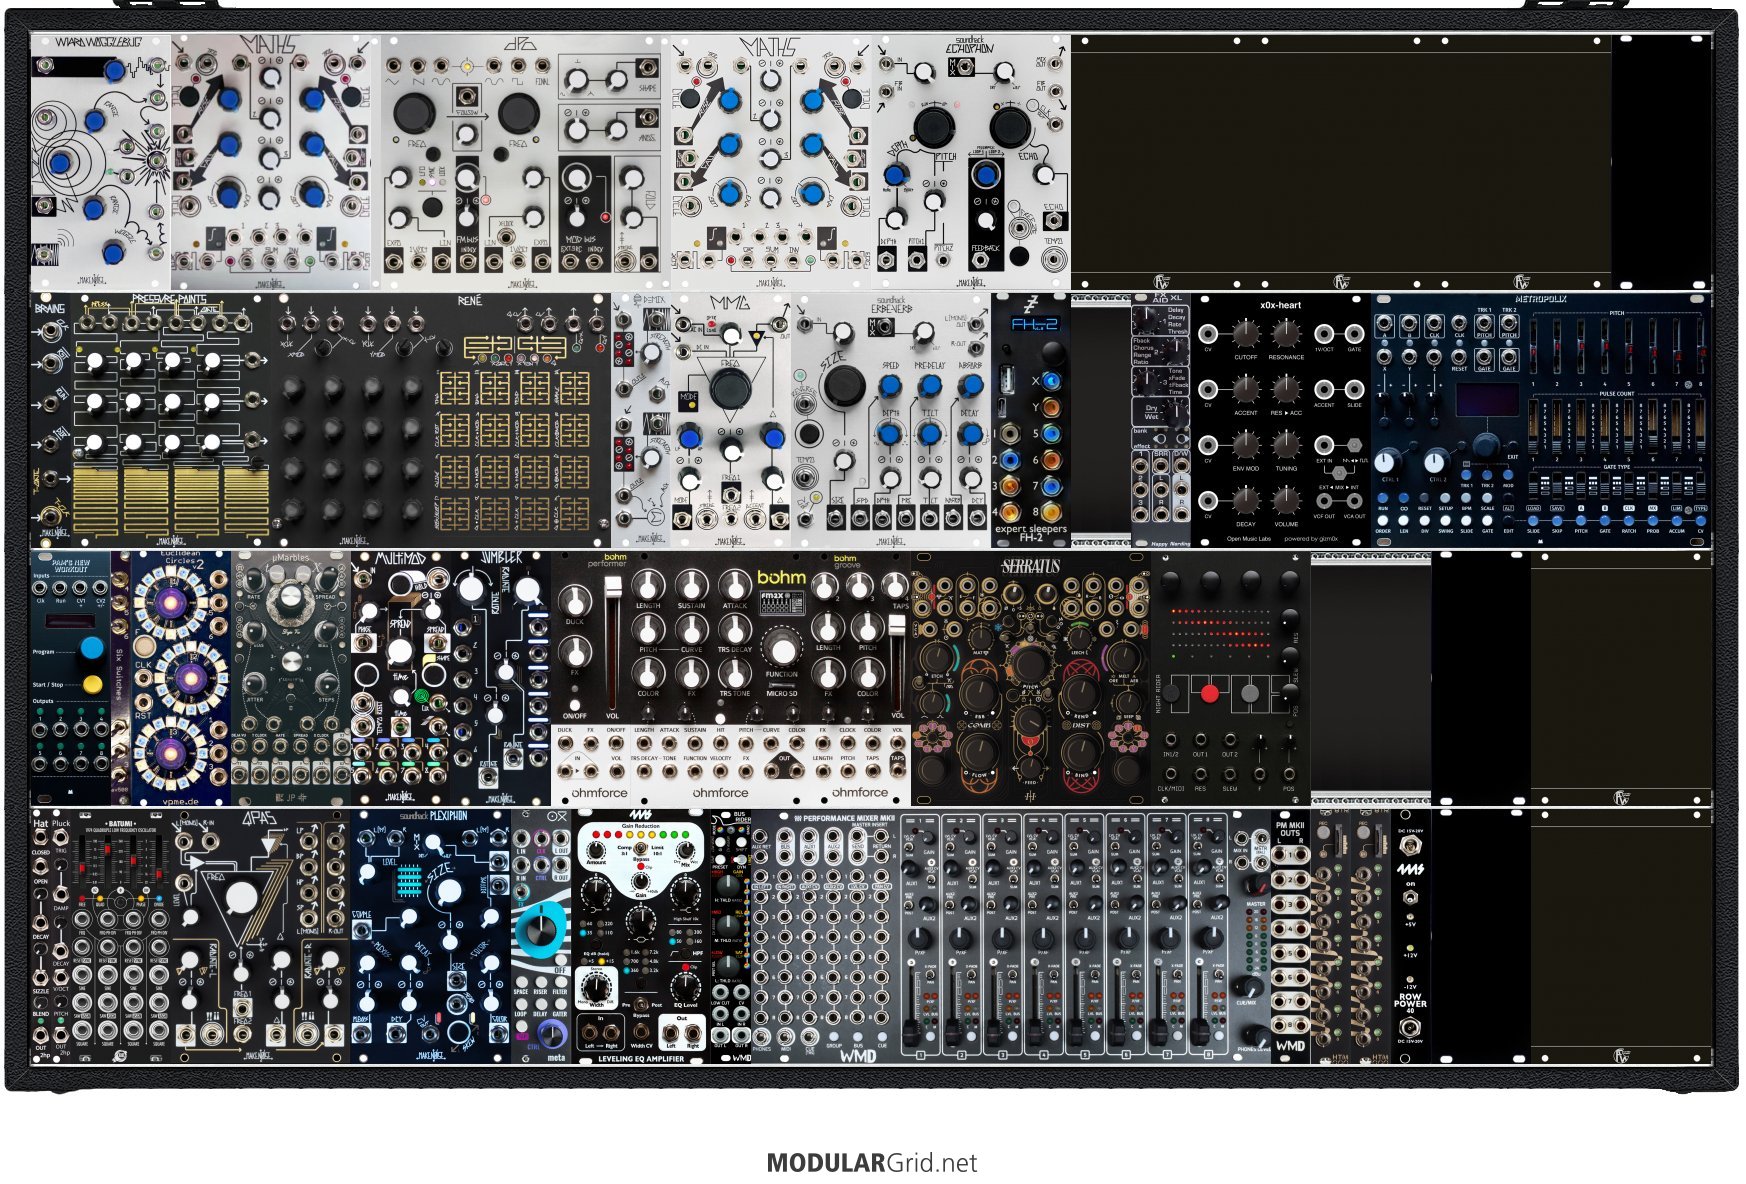1746x1184 pixels.
Task: Click the red button on Night Rider
Action: (1210, 692)
